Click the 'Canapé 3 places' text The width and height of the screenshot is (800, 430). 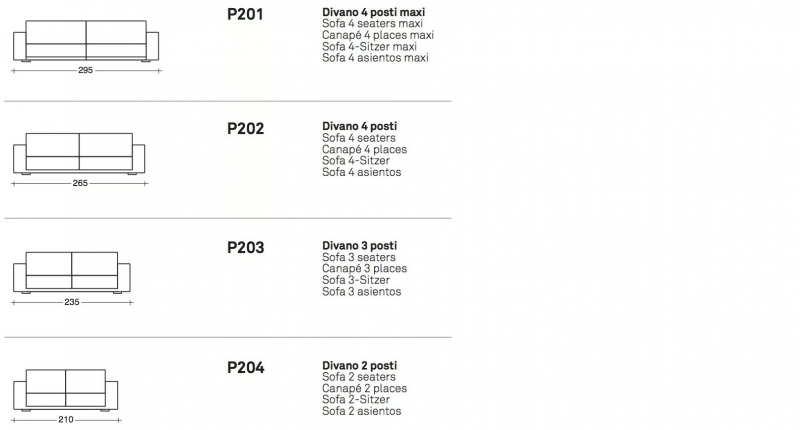pos(364,269)
